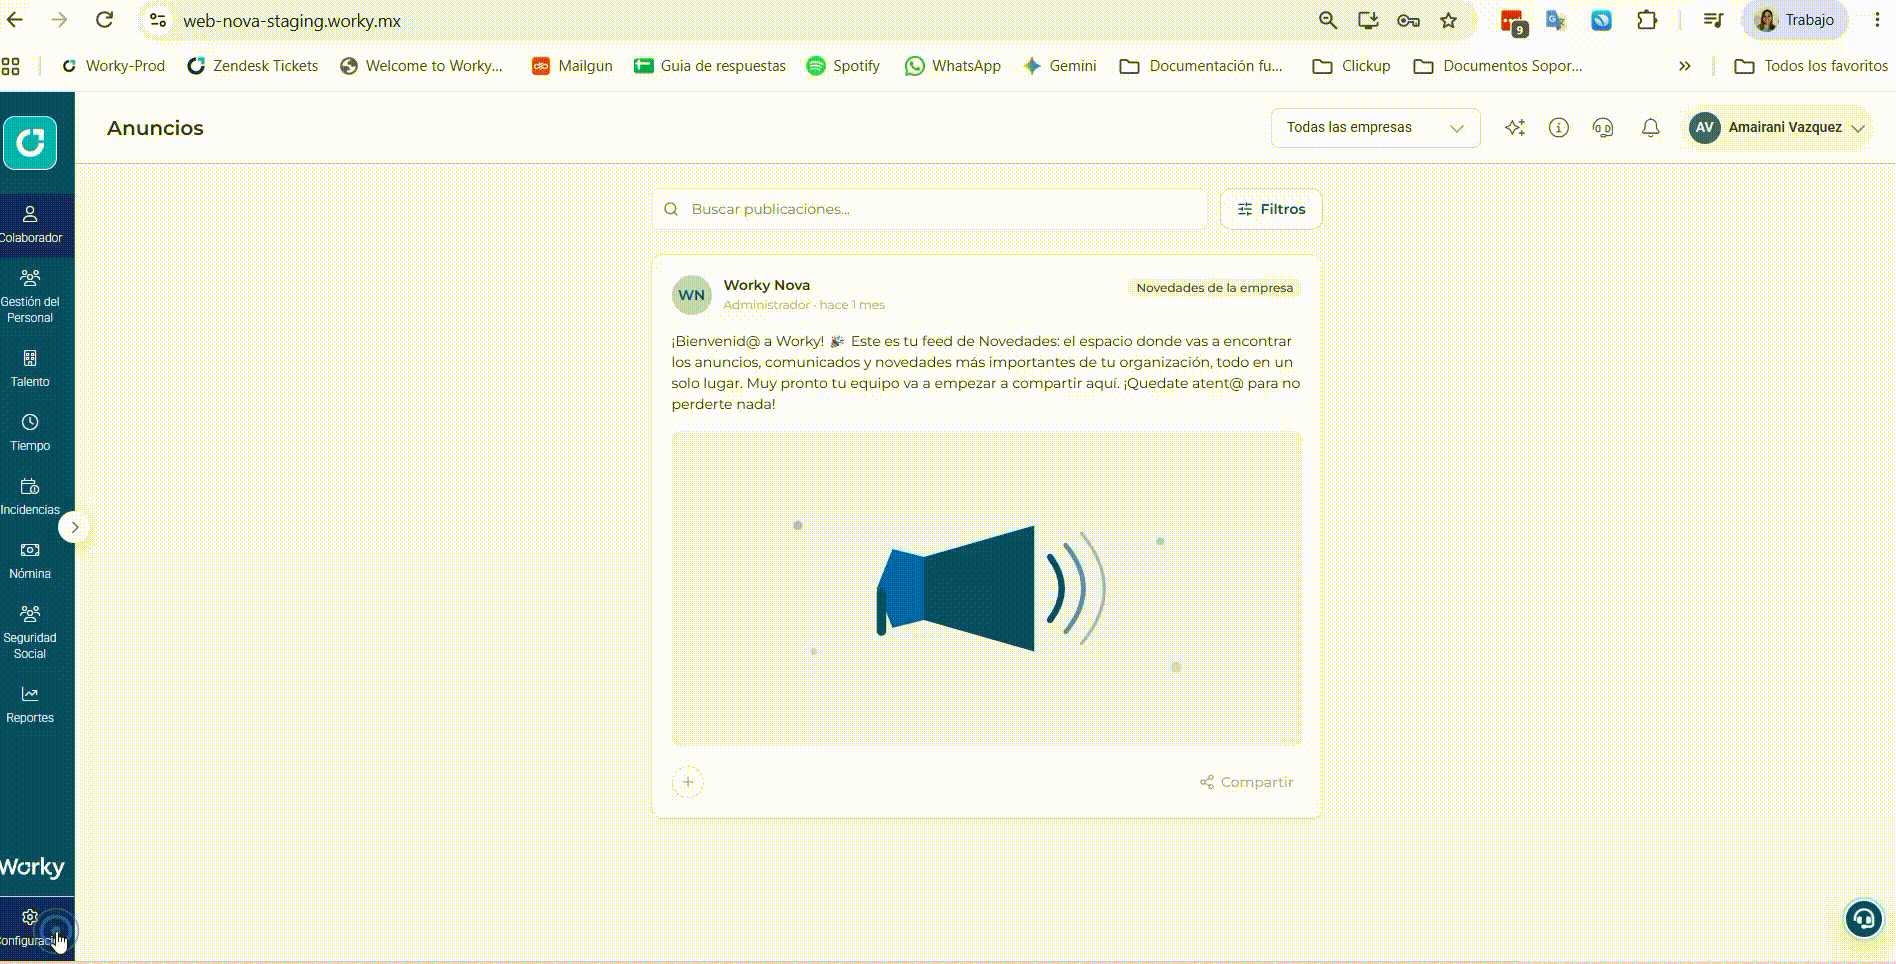Screen dimensions: 1896x964
Task: Open the AI sparkle assistant icon
Action: click(1515, 128)
